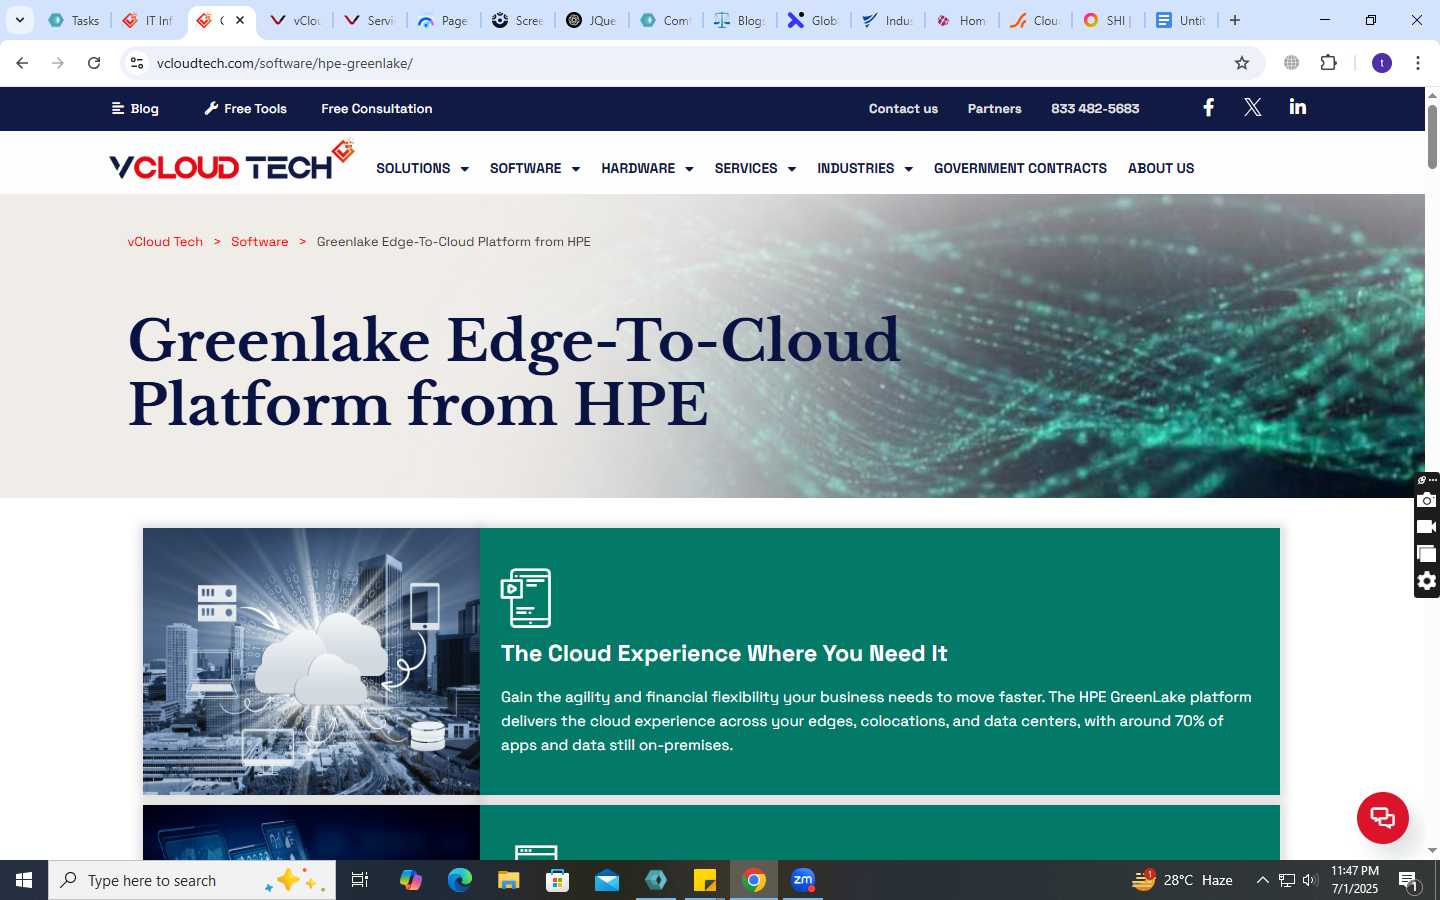This screenshot has width=1440, height=900.
Task: Open Zoom from the taskbar
Action: point(803,880)
